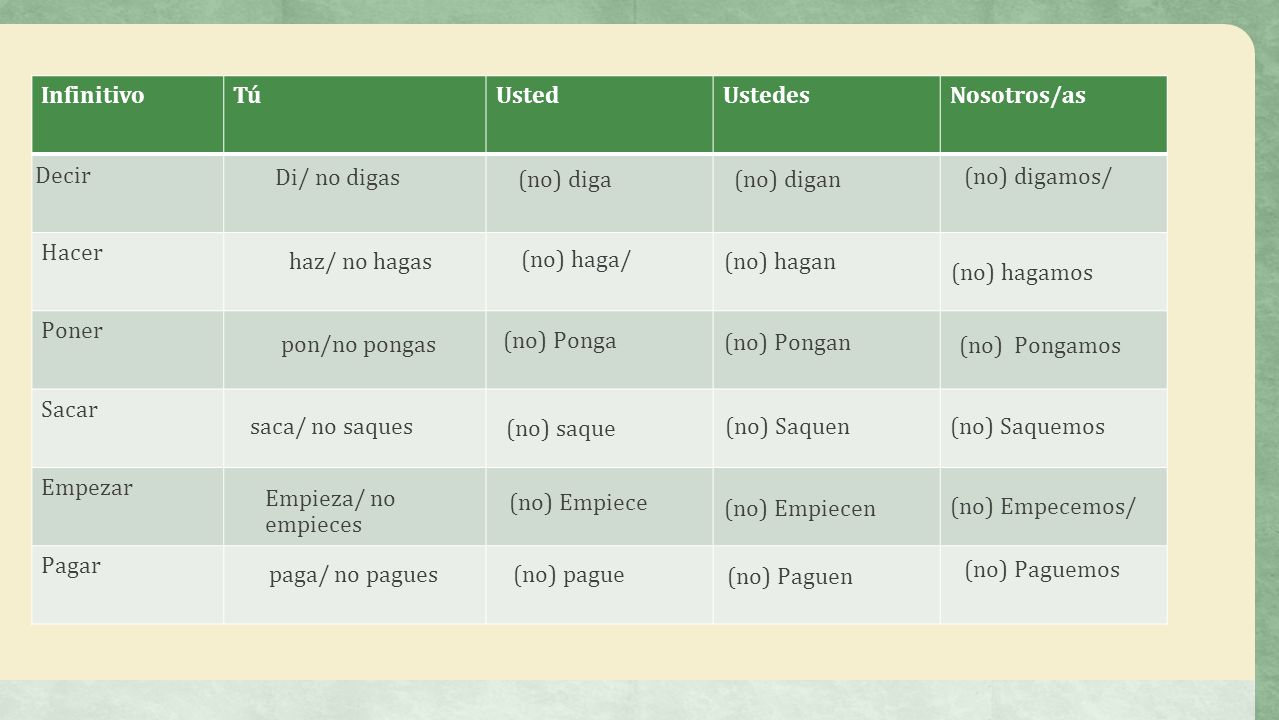
Task: Click the '(no) digamos/' text
Action: click(x=1038, y=178)
